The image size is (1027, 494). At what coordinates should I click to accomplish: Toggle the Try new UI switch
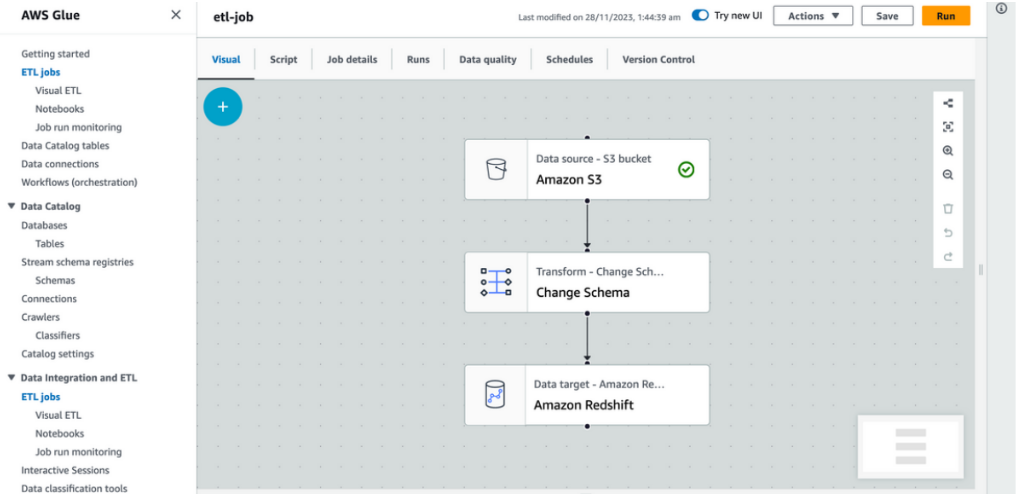700,16
